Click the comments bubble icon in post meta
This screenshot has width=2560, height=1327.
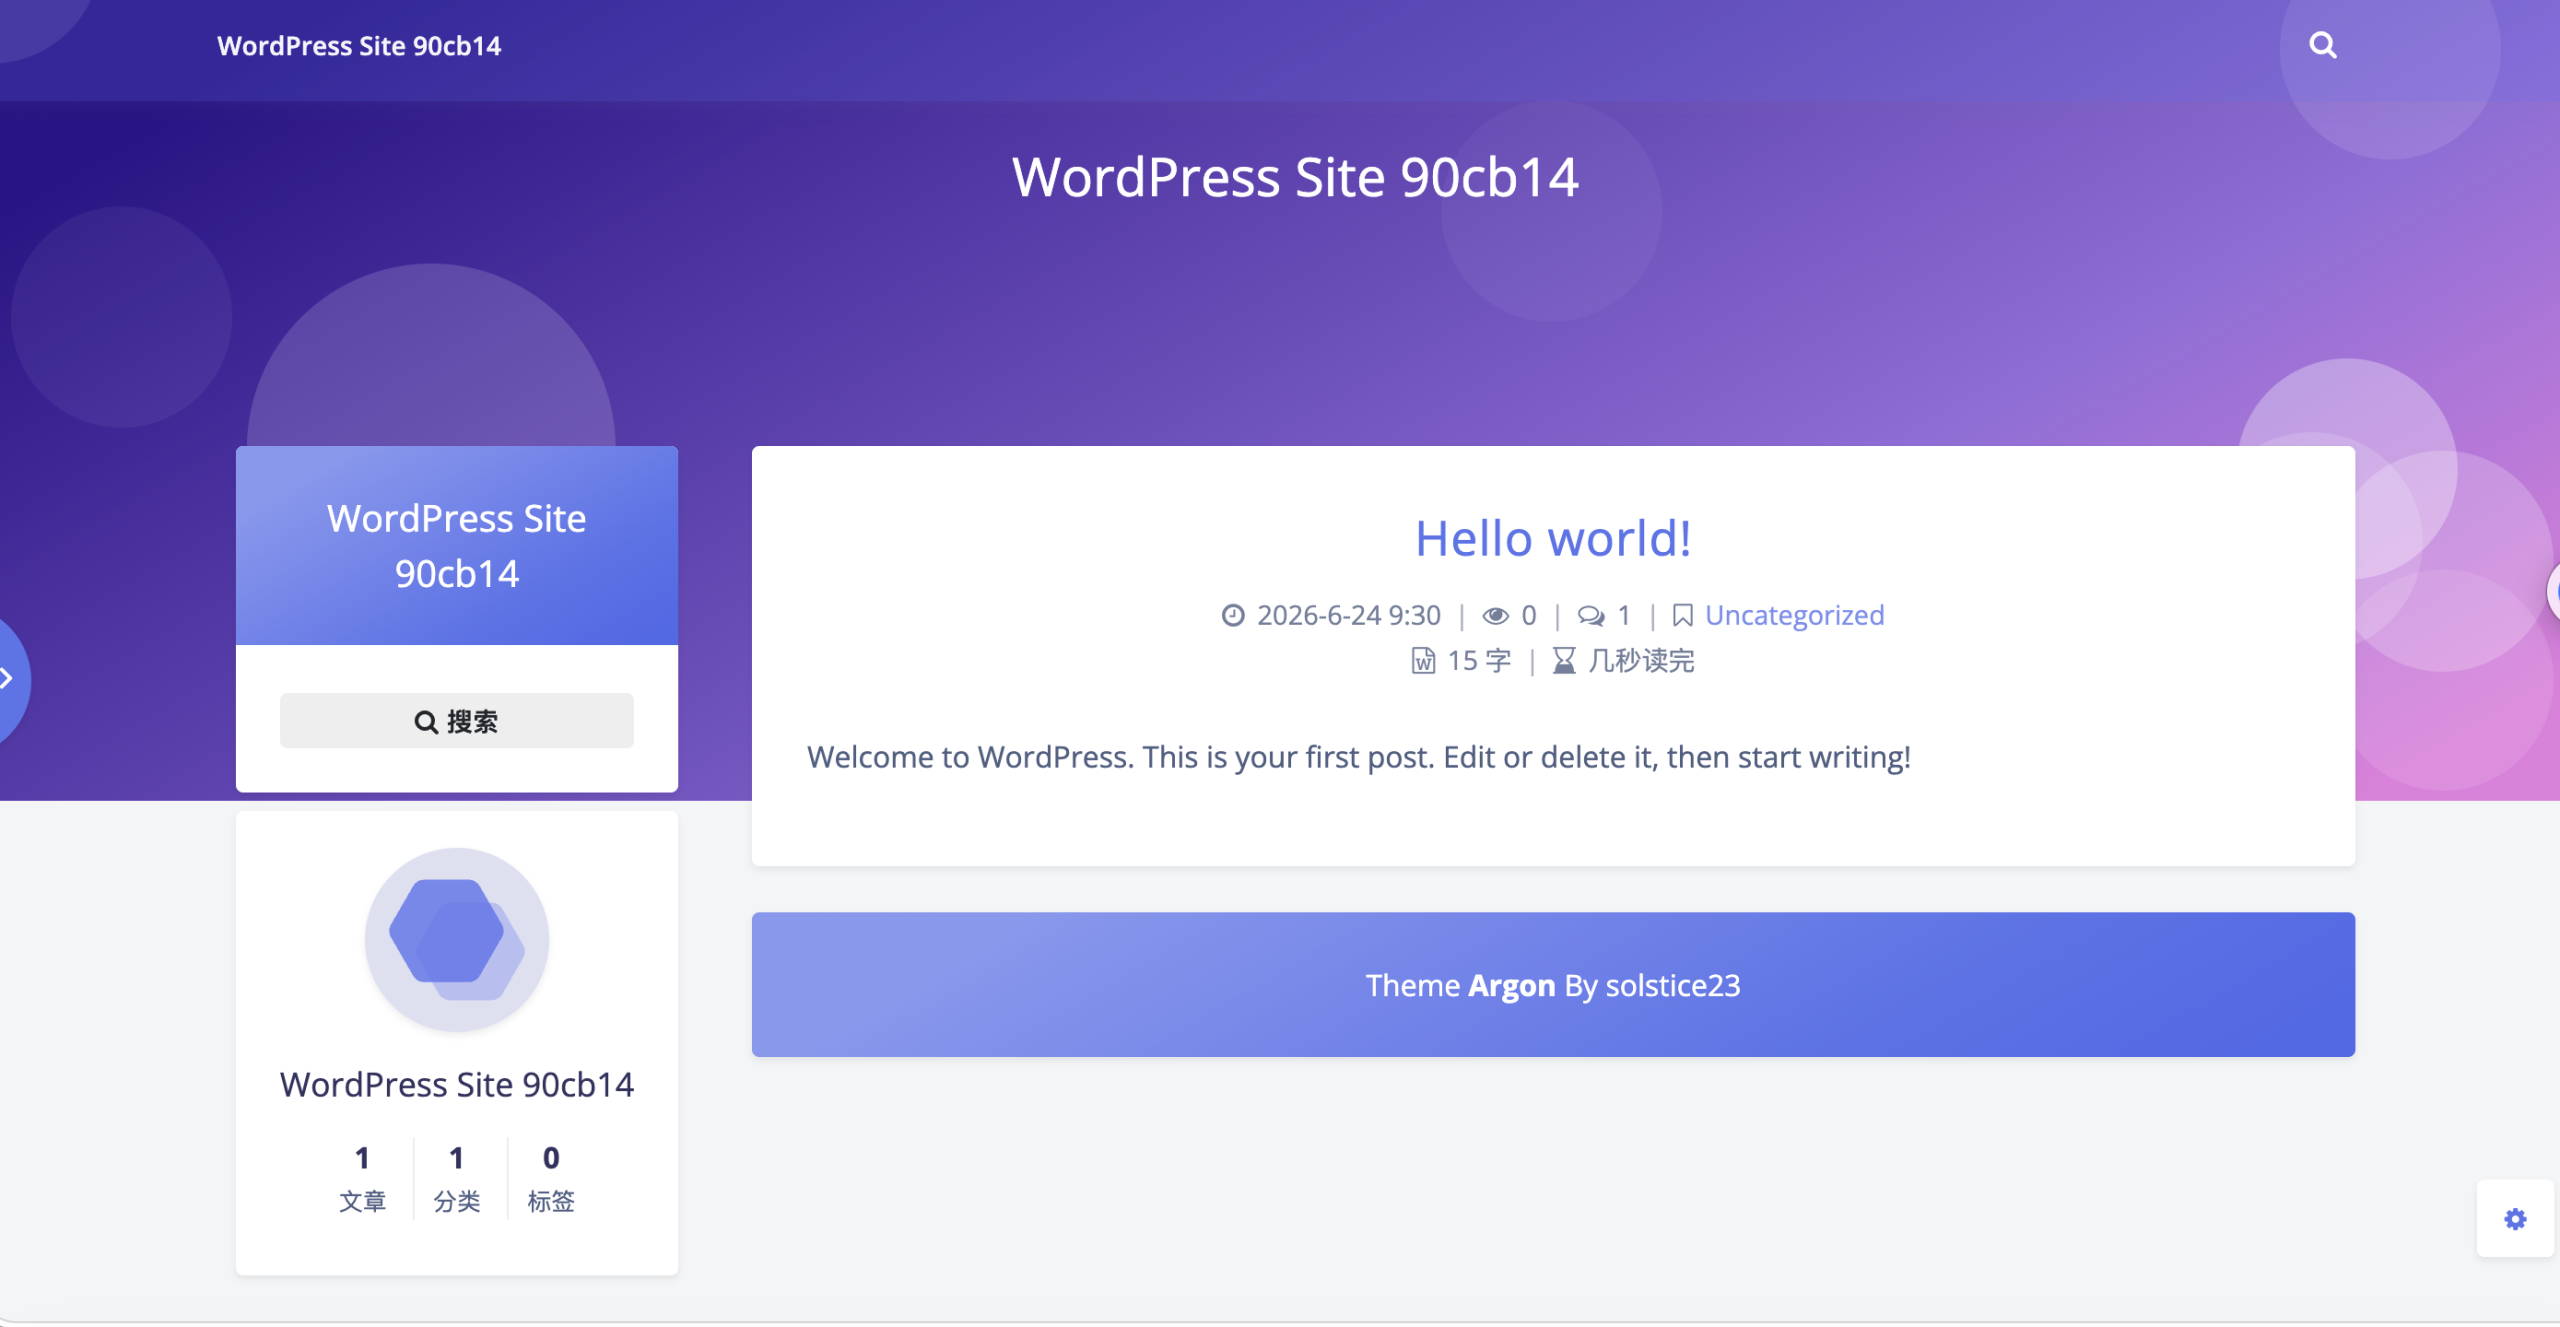[1591, 616]
